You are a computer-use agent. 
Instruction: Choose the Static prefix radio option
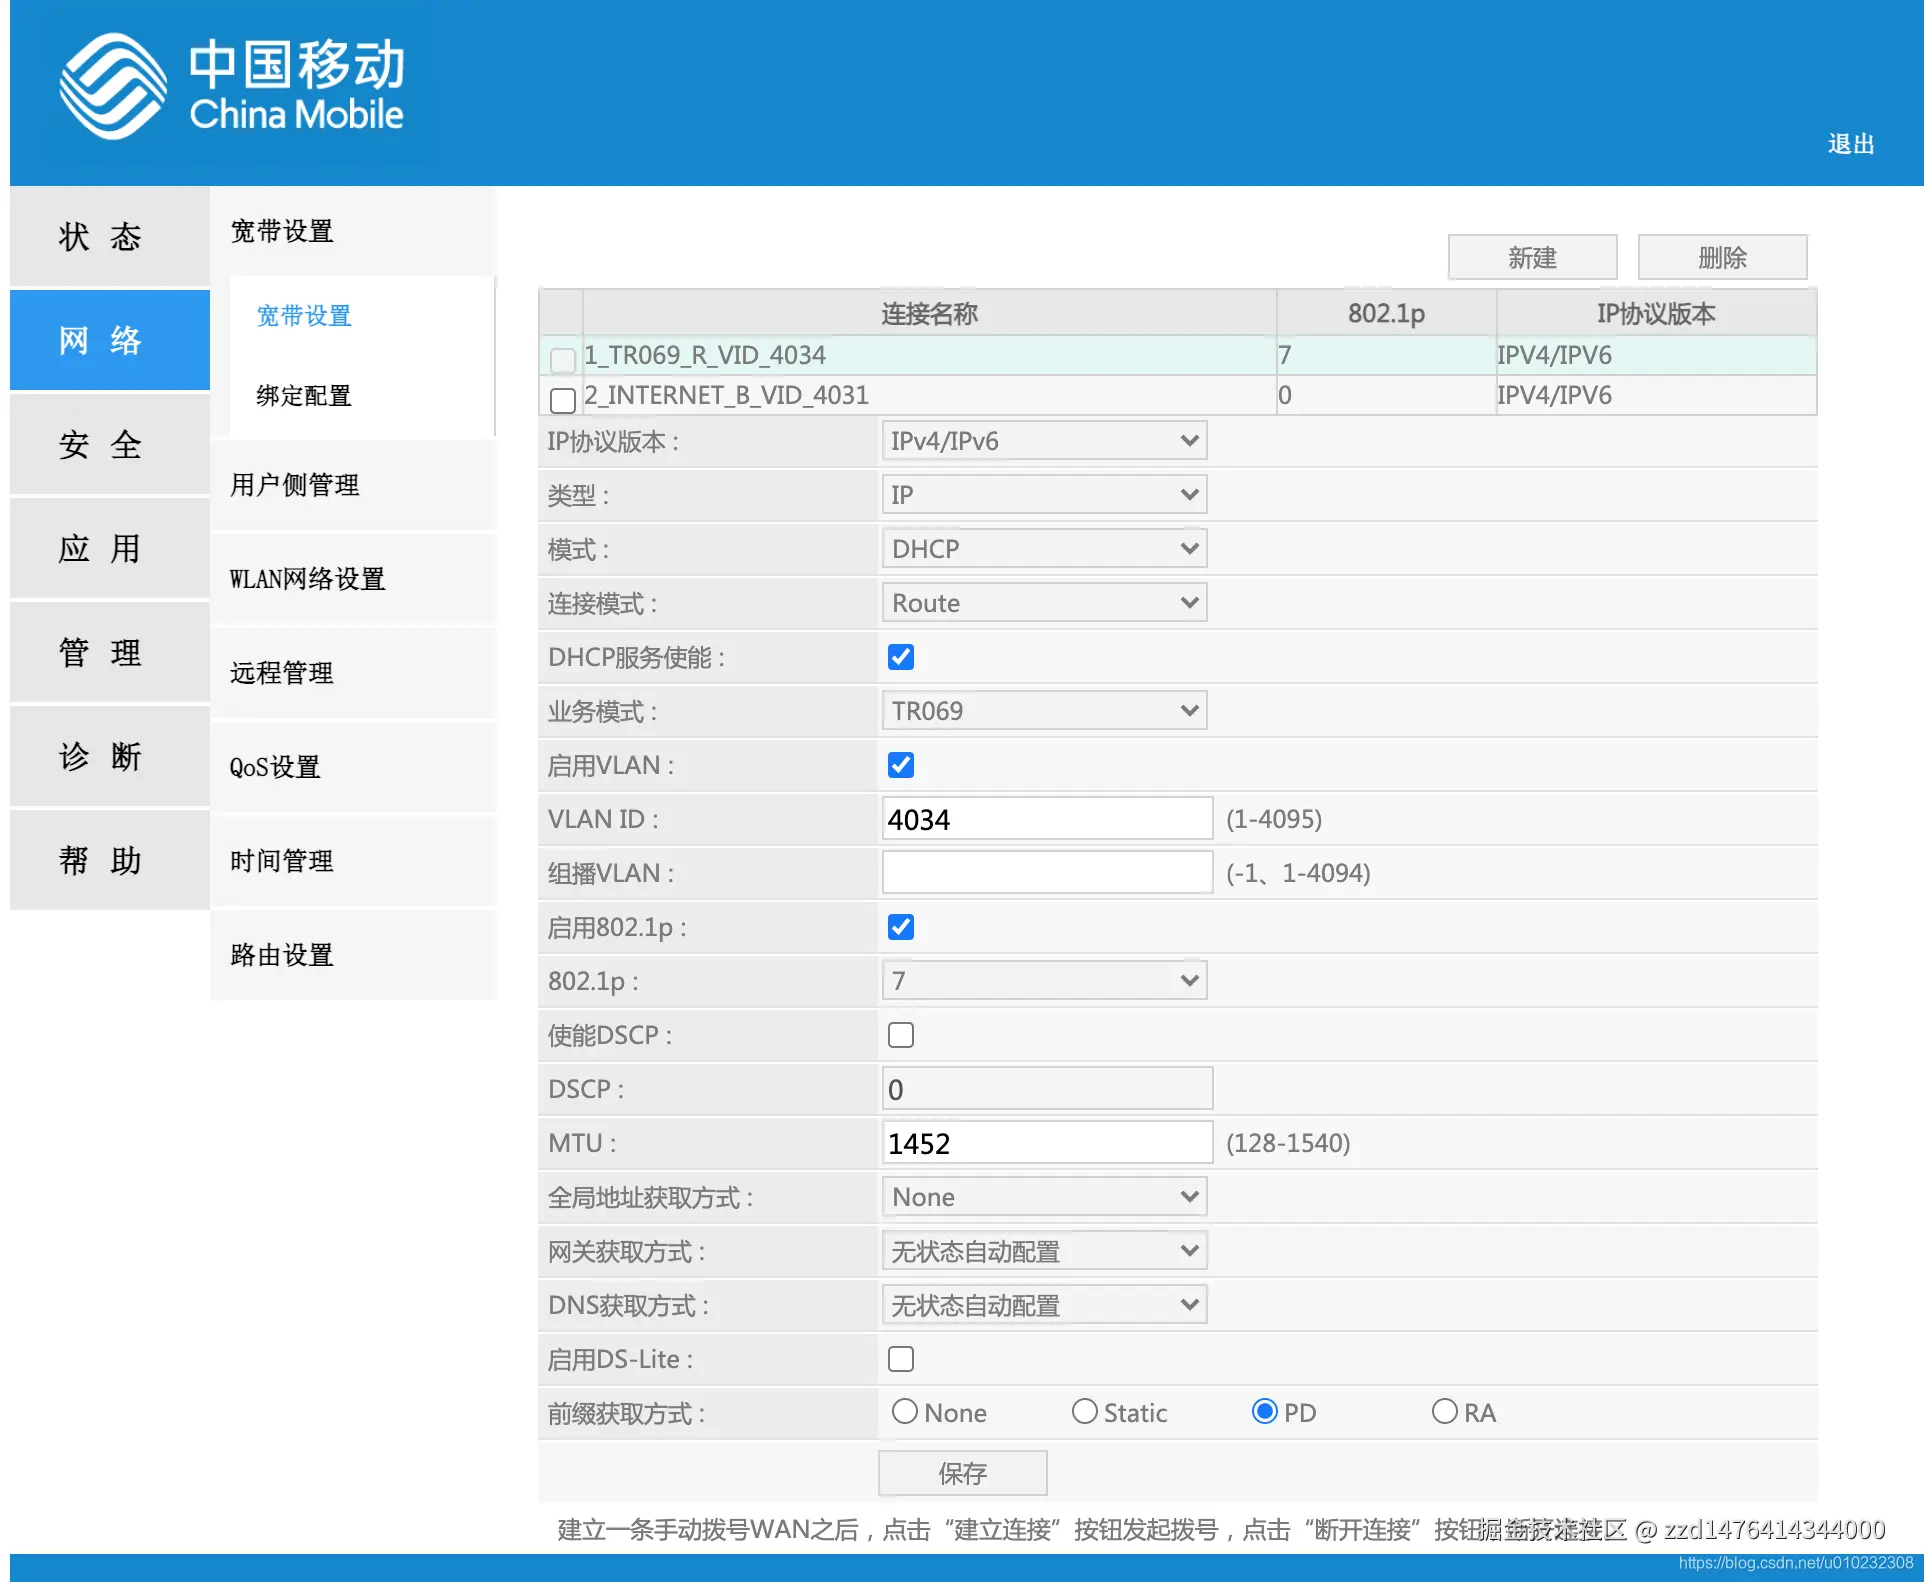(1084, 1411)
